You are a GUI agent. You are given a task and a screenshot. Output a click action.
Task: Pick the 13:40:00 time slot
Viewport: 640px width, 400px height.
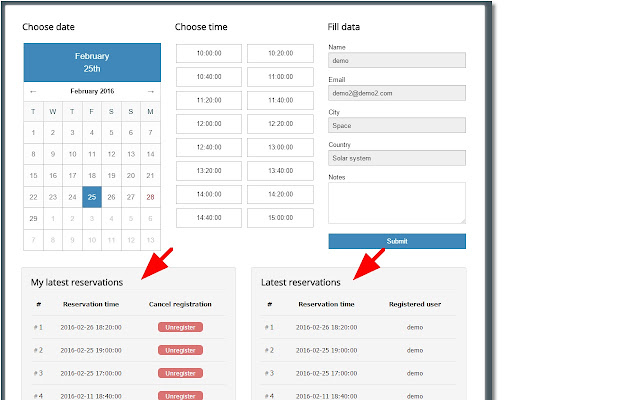tap(280, 171)
